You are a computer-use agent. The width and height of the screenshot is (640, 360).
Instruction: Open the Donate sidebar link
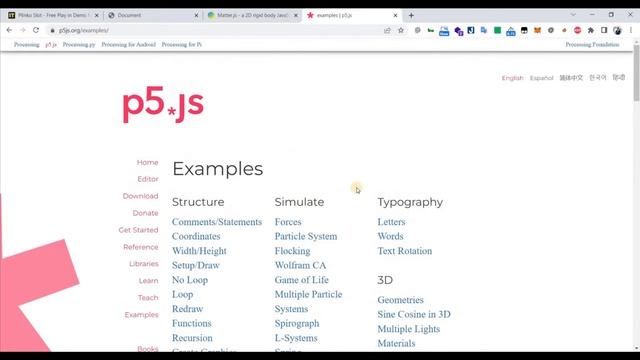pyautogui.click(x=145, y=213)
